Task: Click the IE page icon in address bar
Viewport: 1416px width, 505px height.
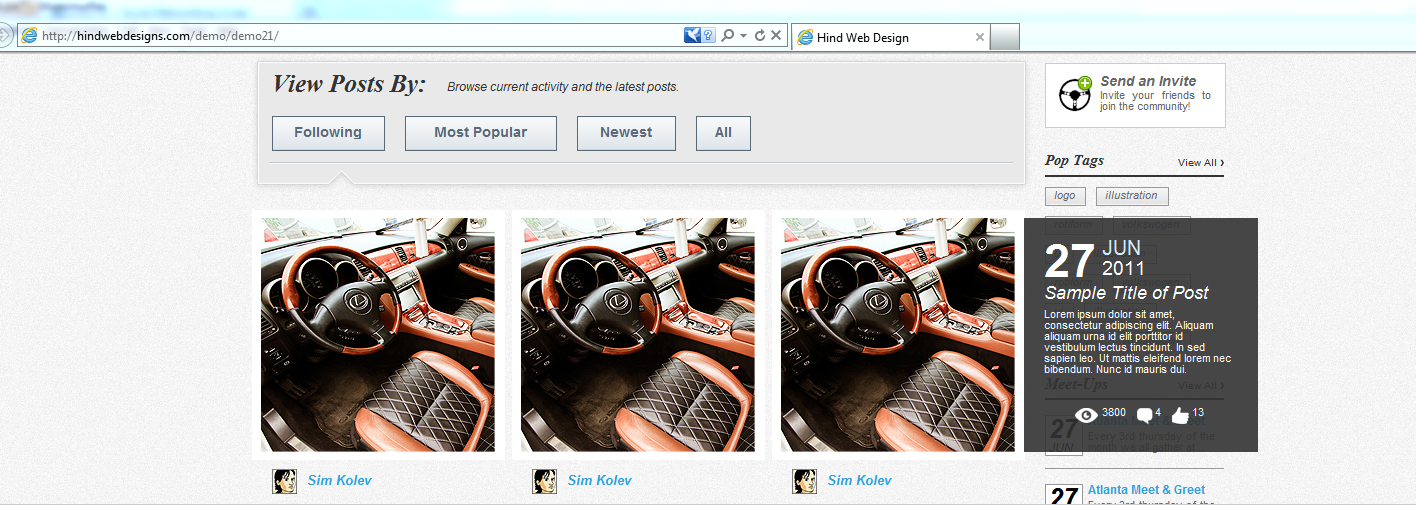Action: [x=30, y=36]
